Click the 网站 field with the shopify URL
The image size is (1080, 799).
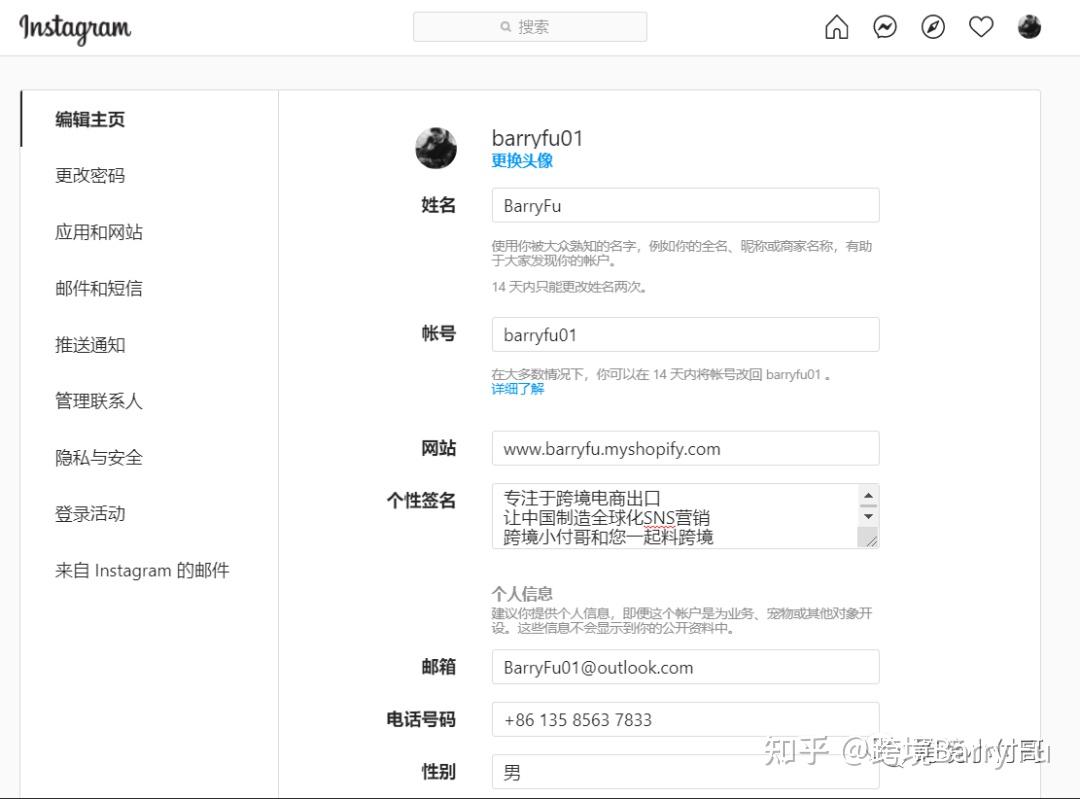tap(685, 448)
